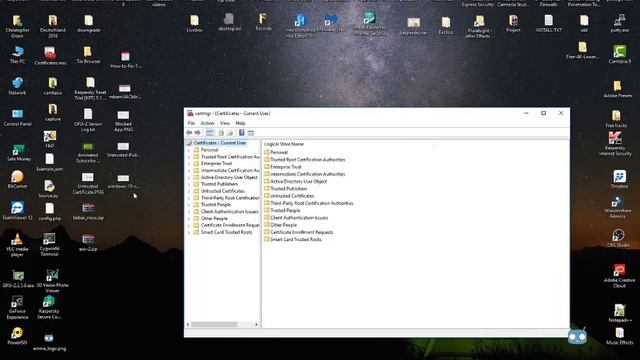Image resolution: width=640 pixels, height=360 pixels.
Task: Select Client Authentication Issuers in left tree
Action: click(x=230, y=211)
